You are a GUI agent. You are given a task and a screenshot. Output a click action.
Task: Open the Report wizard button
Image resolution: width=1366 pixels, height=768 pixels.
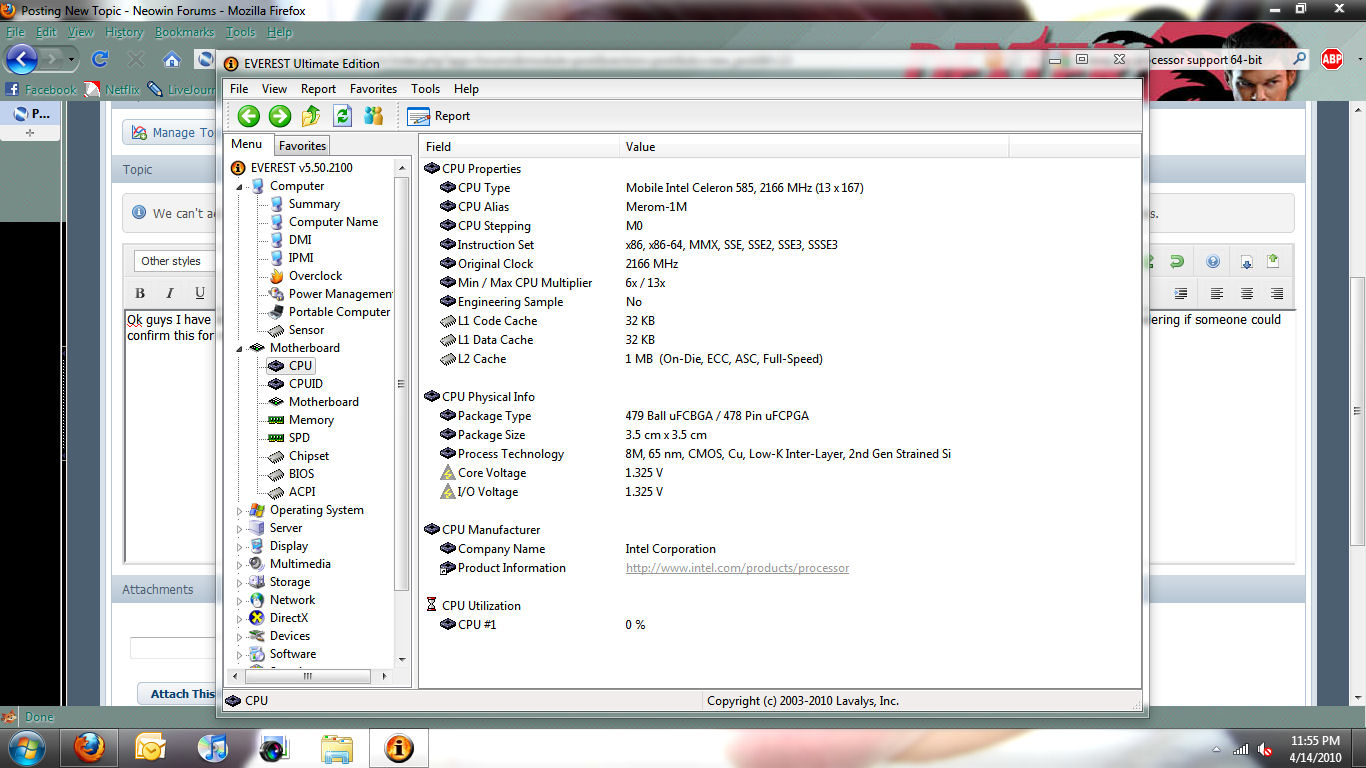439,116
